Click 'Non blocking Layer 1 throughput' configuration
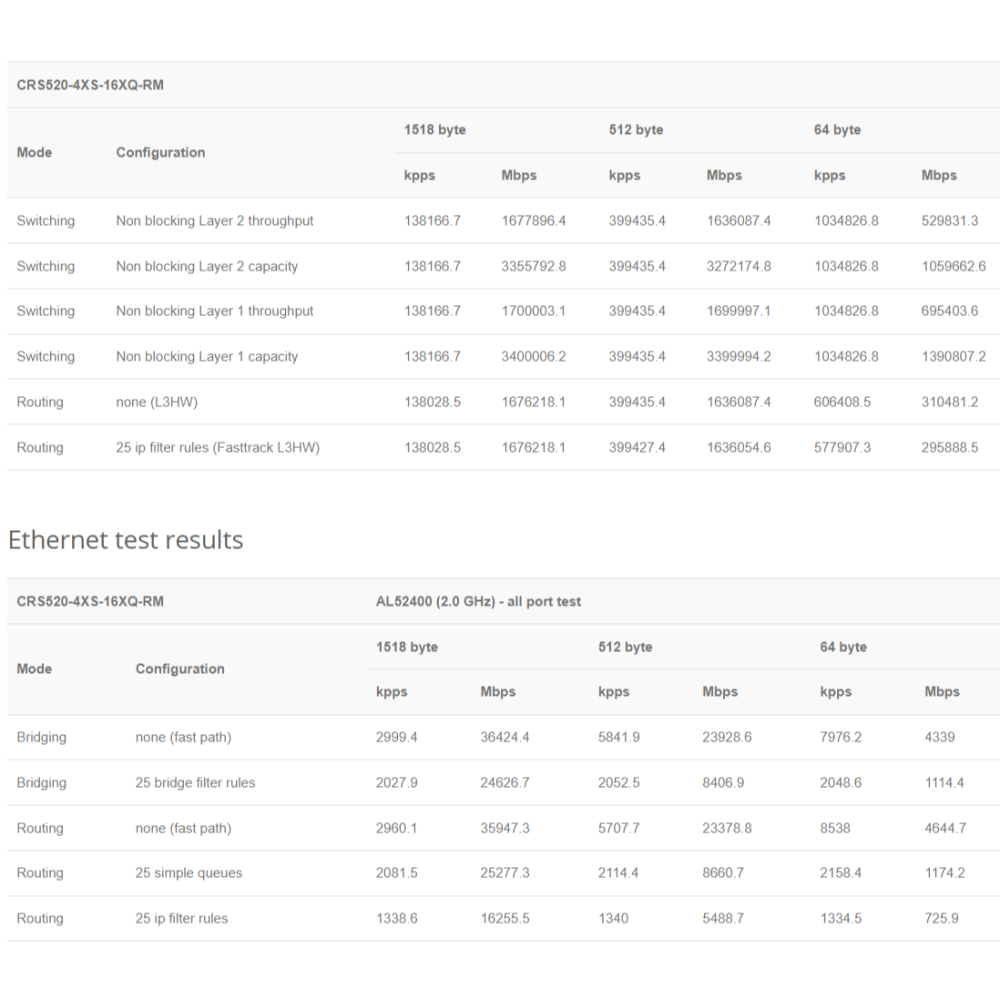 click(x=214, y=311)
